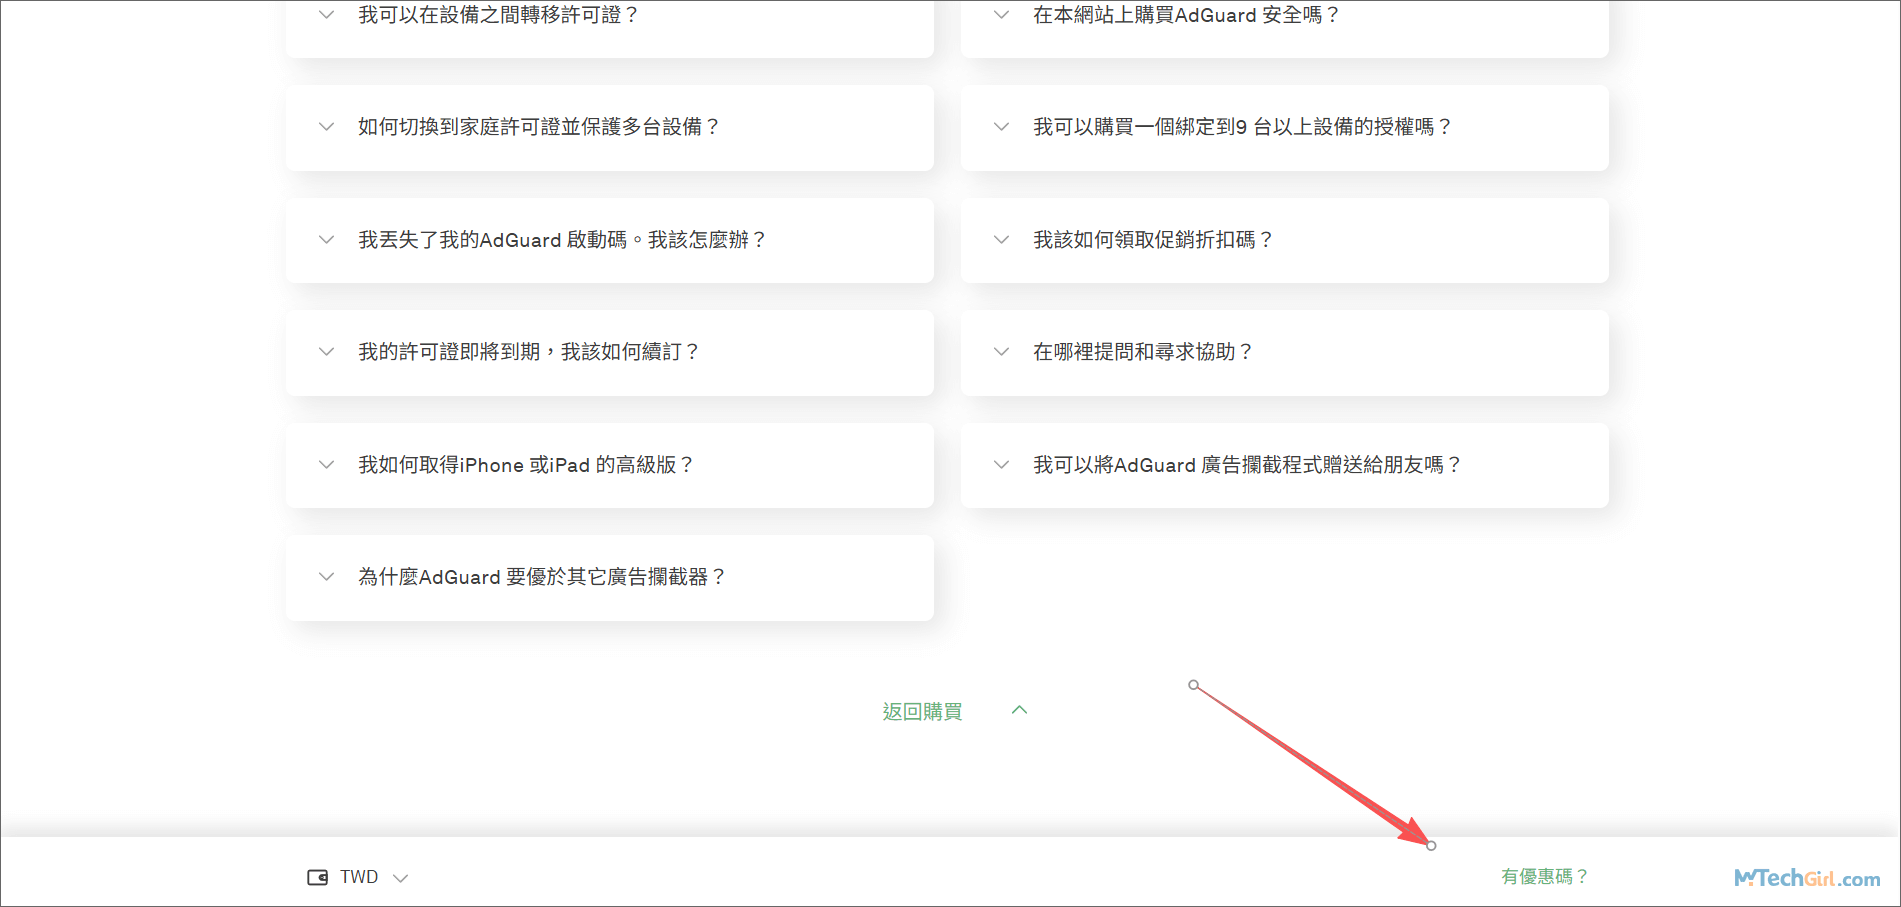
Task: Expand the FAQ on safety of buying AdGuard
Action: pyautogui.click(x=1185, y=15)
